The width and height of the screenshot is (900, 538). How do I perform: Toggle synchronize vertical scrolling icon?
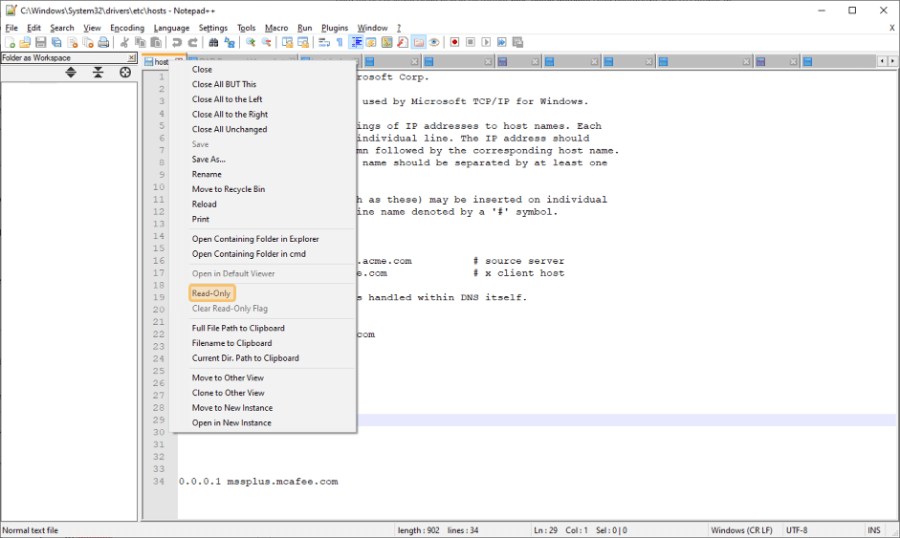287,42
